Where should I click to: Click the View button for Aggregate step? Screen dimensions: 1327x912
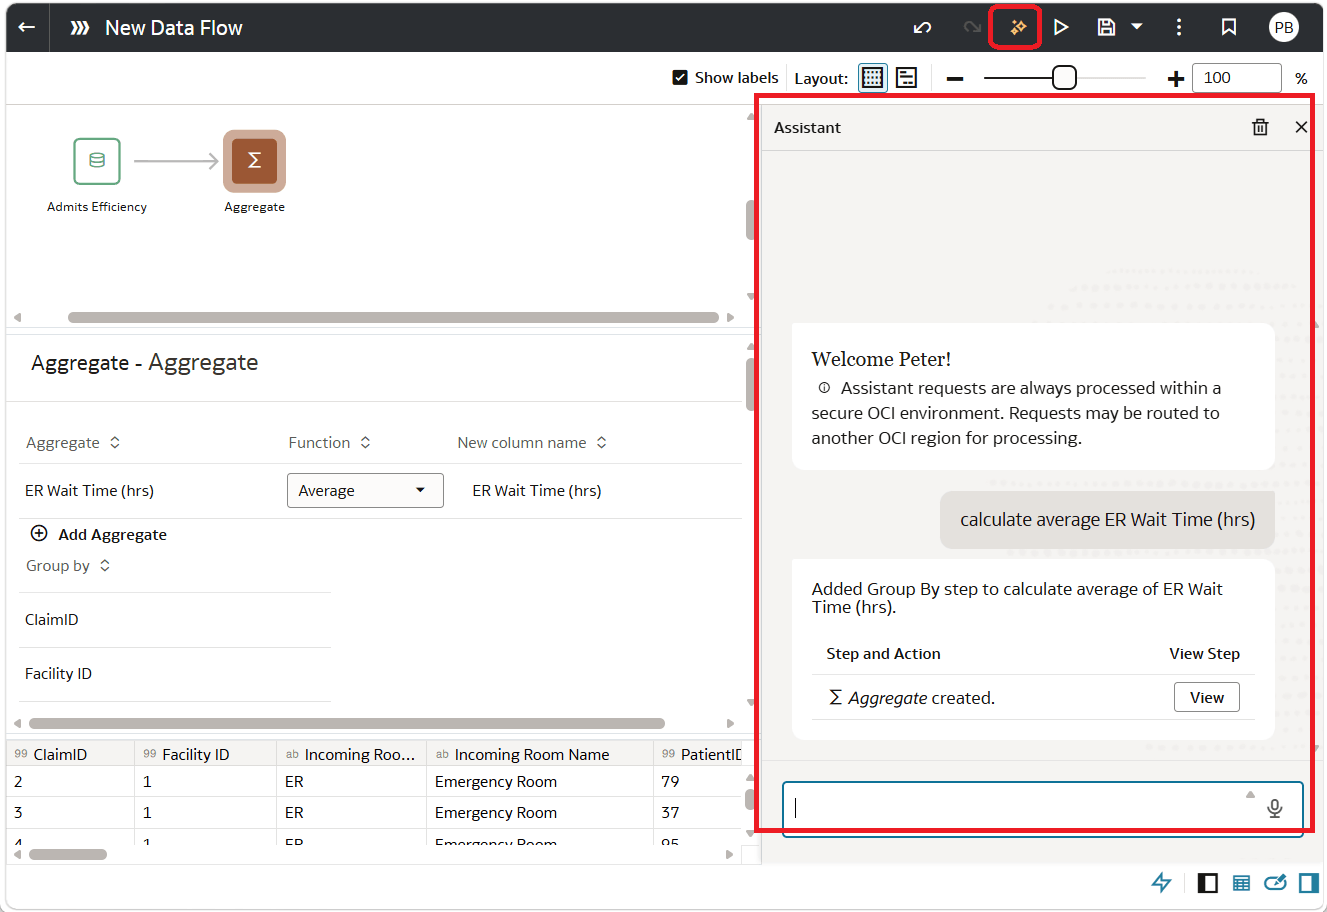(x=1206, y=697)
